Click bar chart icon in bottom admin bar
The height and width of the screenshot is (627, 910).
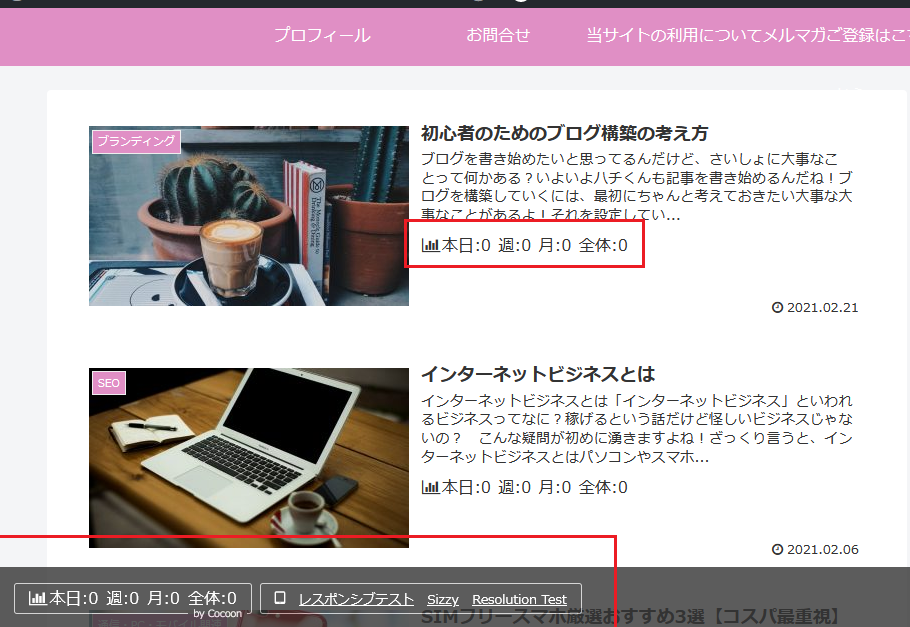[37, 598]
